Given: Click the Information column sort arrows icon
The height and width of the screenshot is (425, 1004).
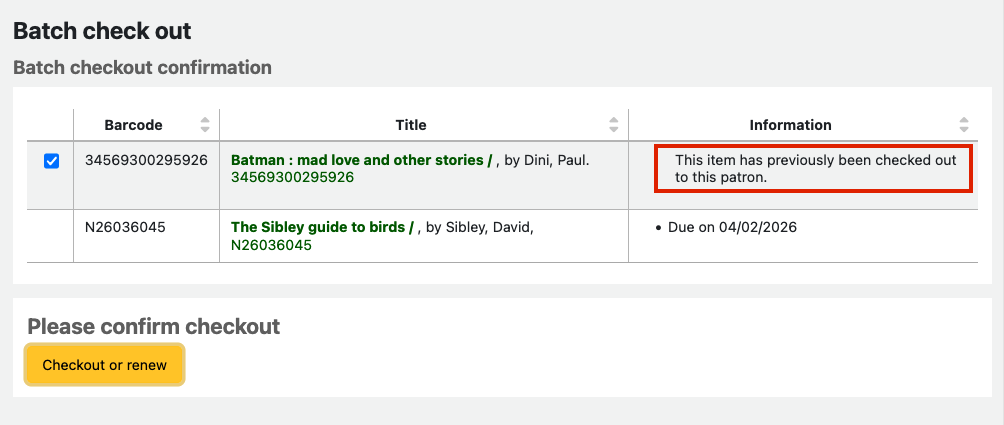Looking at the screenshot, I should point(963,125).
